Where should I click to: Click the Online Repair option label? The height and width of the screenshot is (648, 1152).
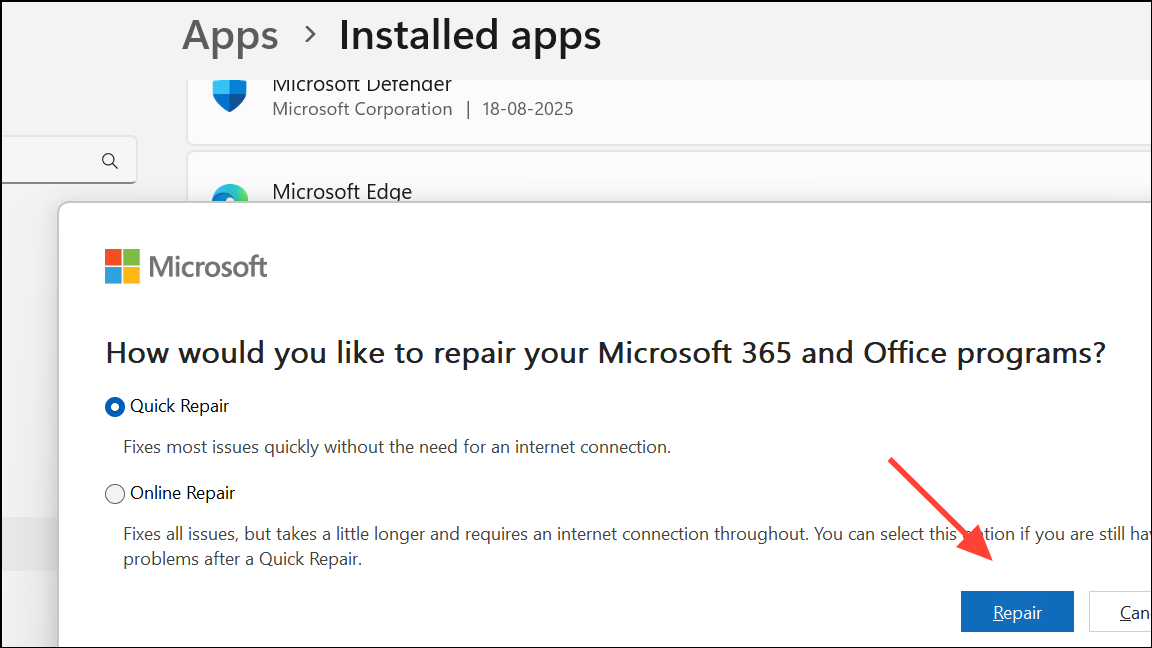tap(183, 493)
